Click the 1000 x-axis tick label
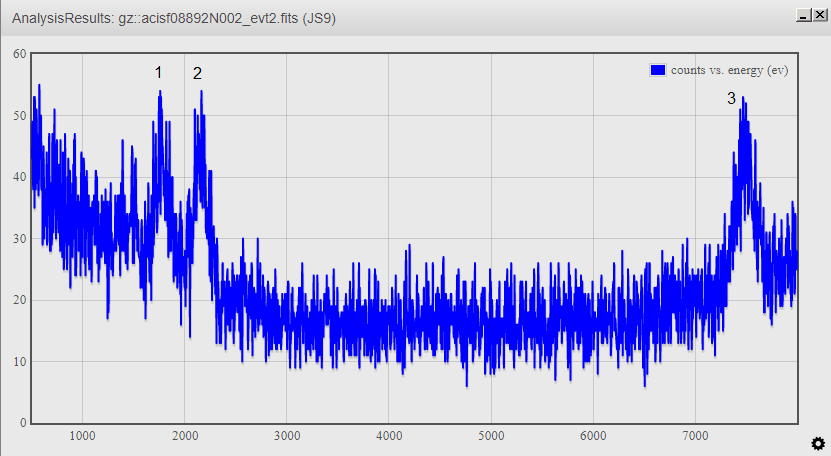Viewport: 831px width, 456px height. pos(82,436)
